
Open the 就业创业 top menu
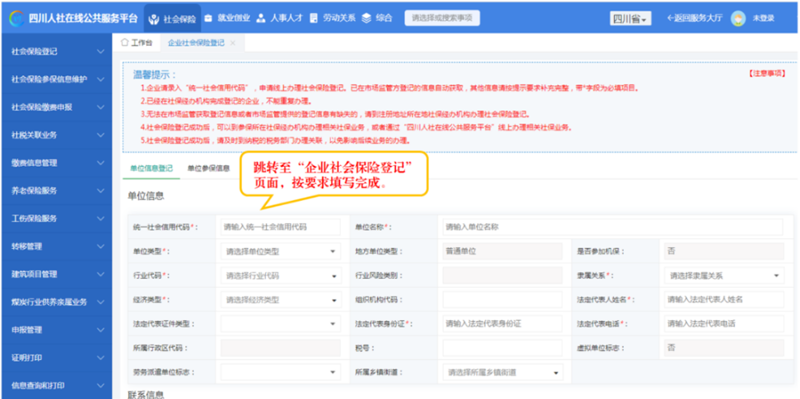227,18
